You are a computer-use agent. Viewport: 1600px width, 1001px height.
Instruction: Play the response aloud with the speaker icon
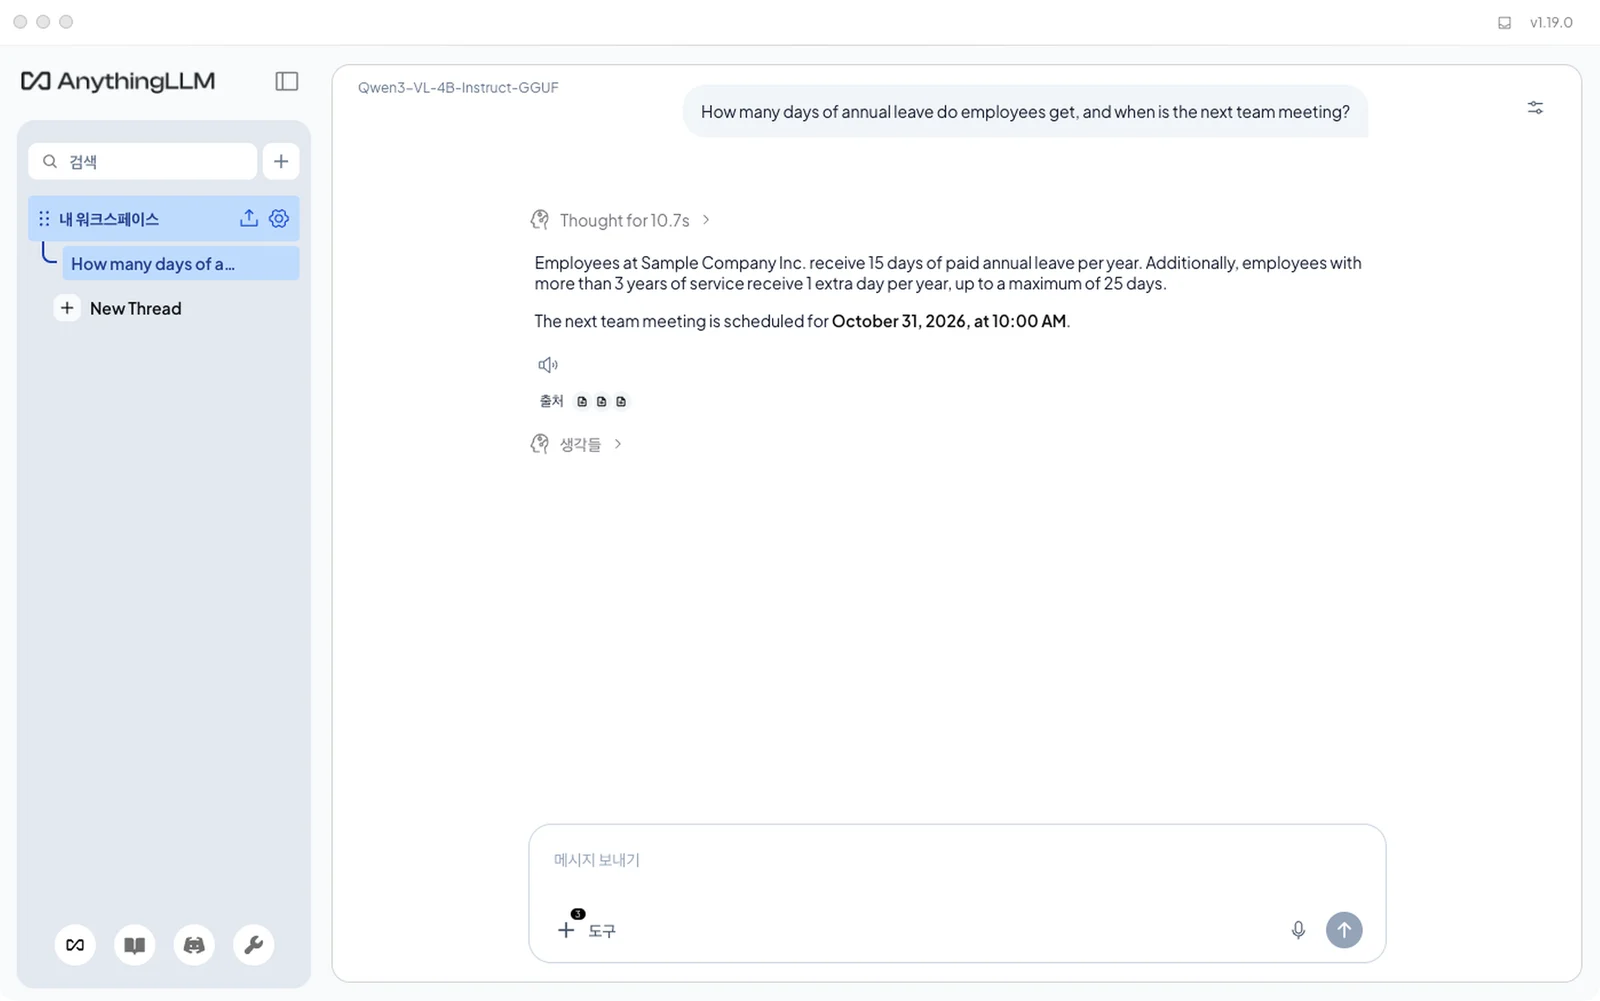coord(548,365)
